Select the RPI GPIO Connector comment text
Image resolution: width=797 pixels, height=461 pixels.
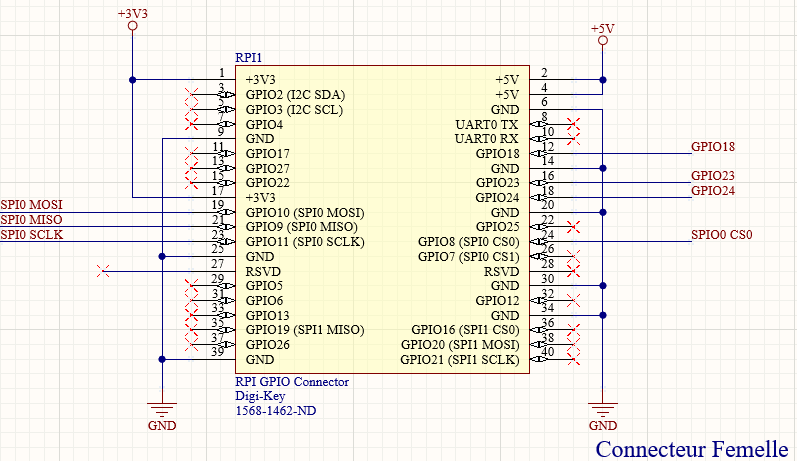click(x=292, y=381)
